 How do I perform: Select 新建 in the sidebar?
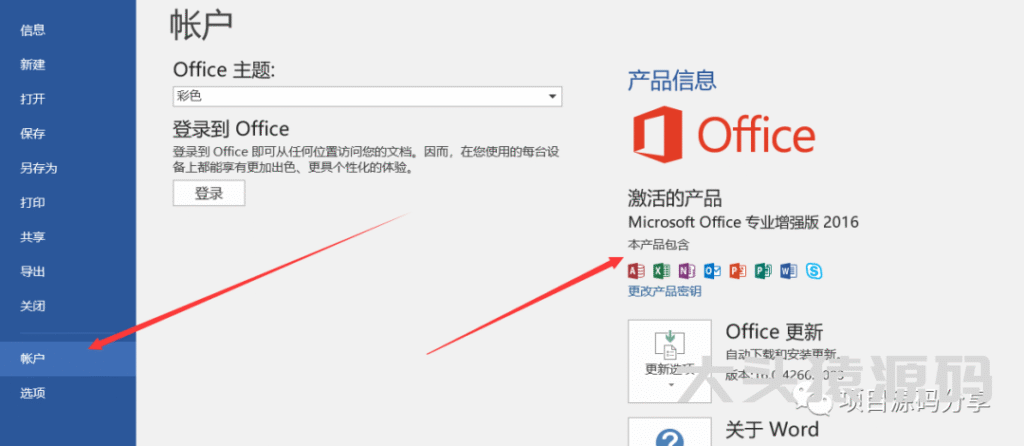33,65
